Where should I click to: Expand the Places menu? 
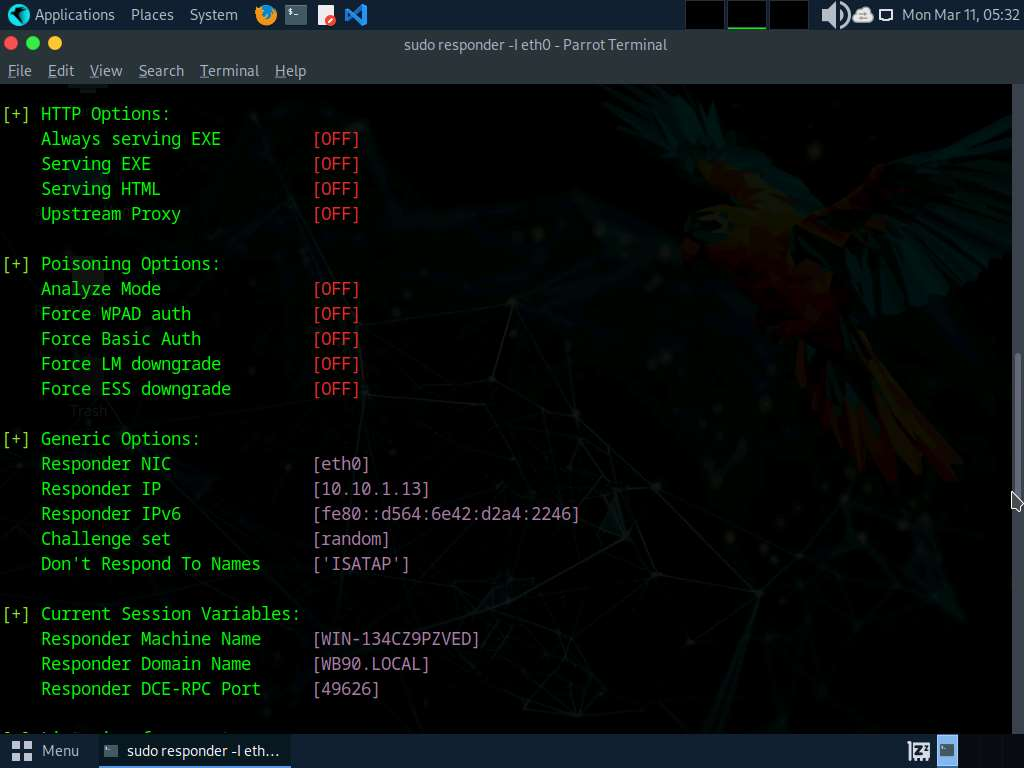[152, 15]
